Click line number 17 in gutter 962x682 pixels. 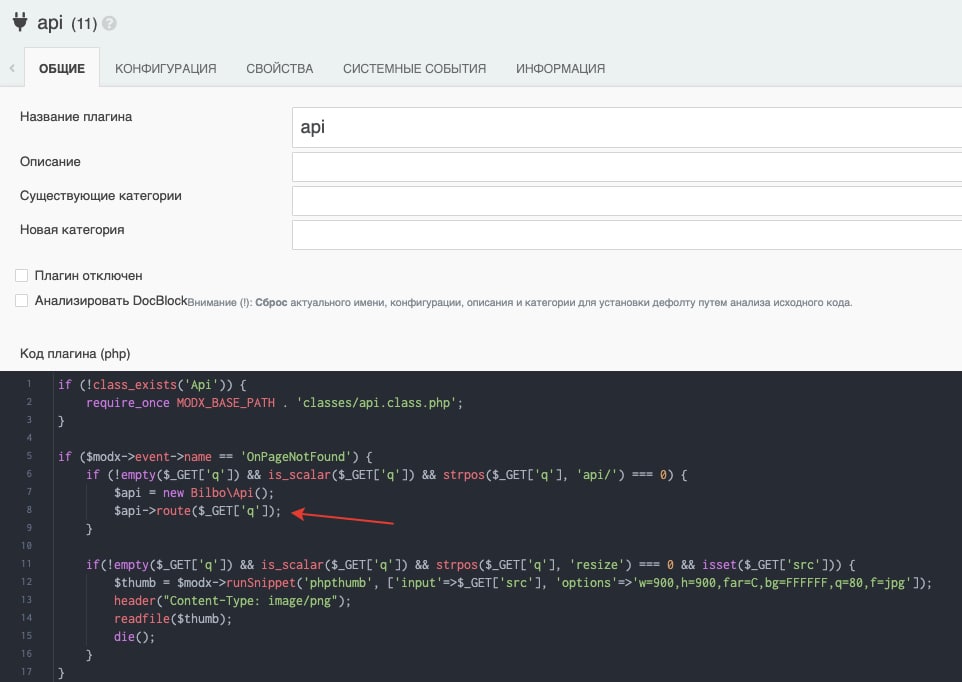click(26, 672)
